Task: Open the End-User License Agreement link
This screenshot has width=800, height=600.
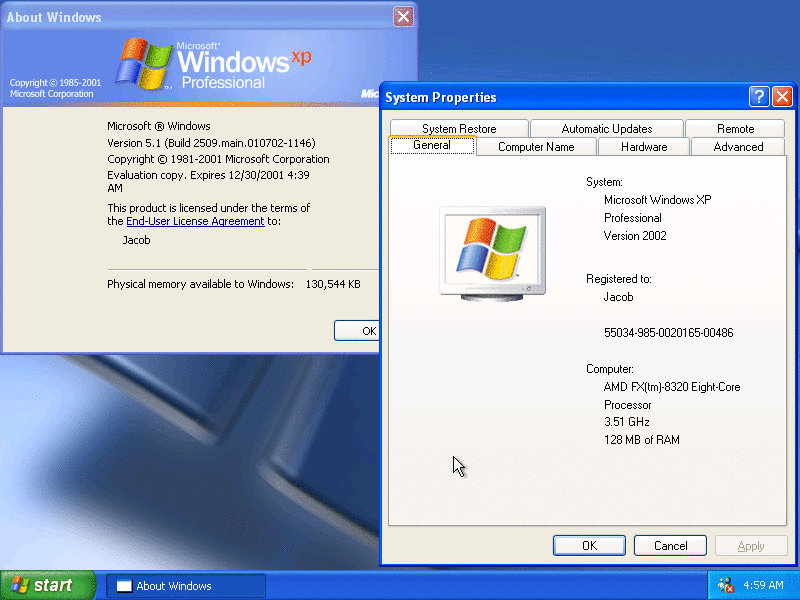Action: tap(195, 221)
